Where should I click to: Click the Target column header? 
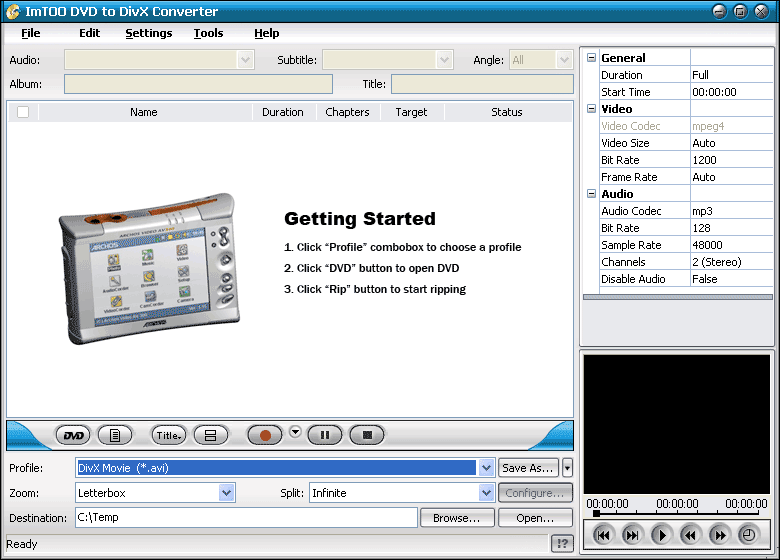pos(411,112)
